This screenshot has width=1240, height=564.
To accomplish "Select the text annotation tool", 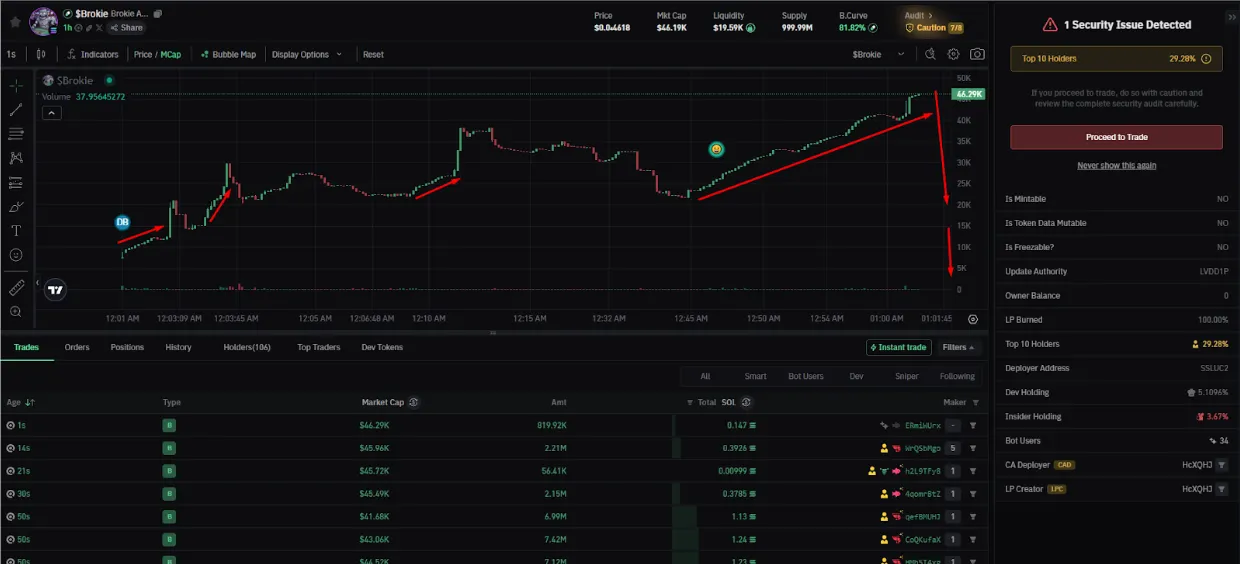I will tap(16, 230).
